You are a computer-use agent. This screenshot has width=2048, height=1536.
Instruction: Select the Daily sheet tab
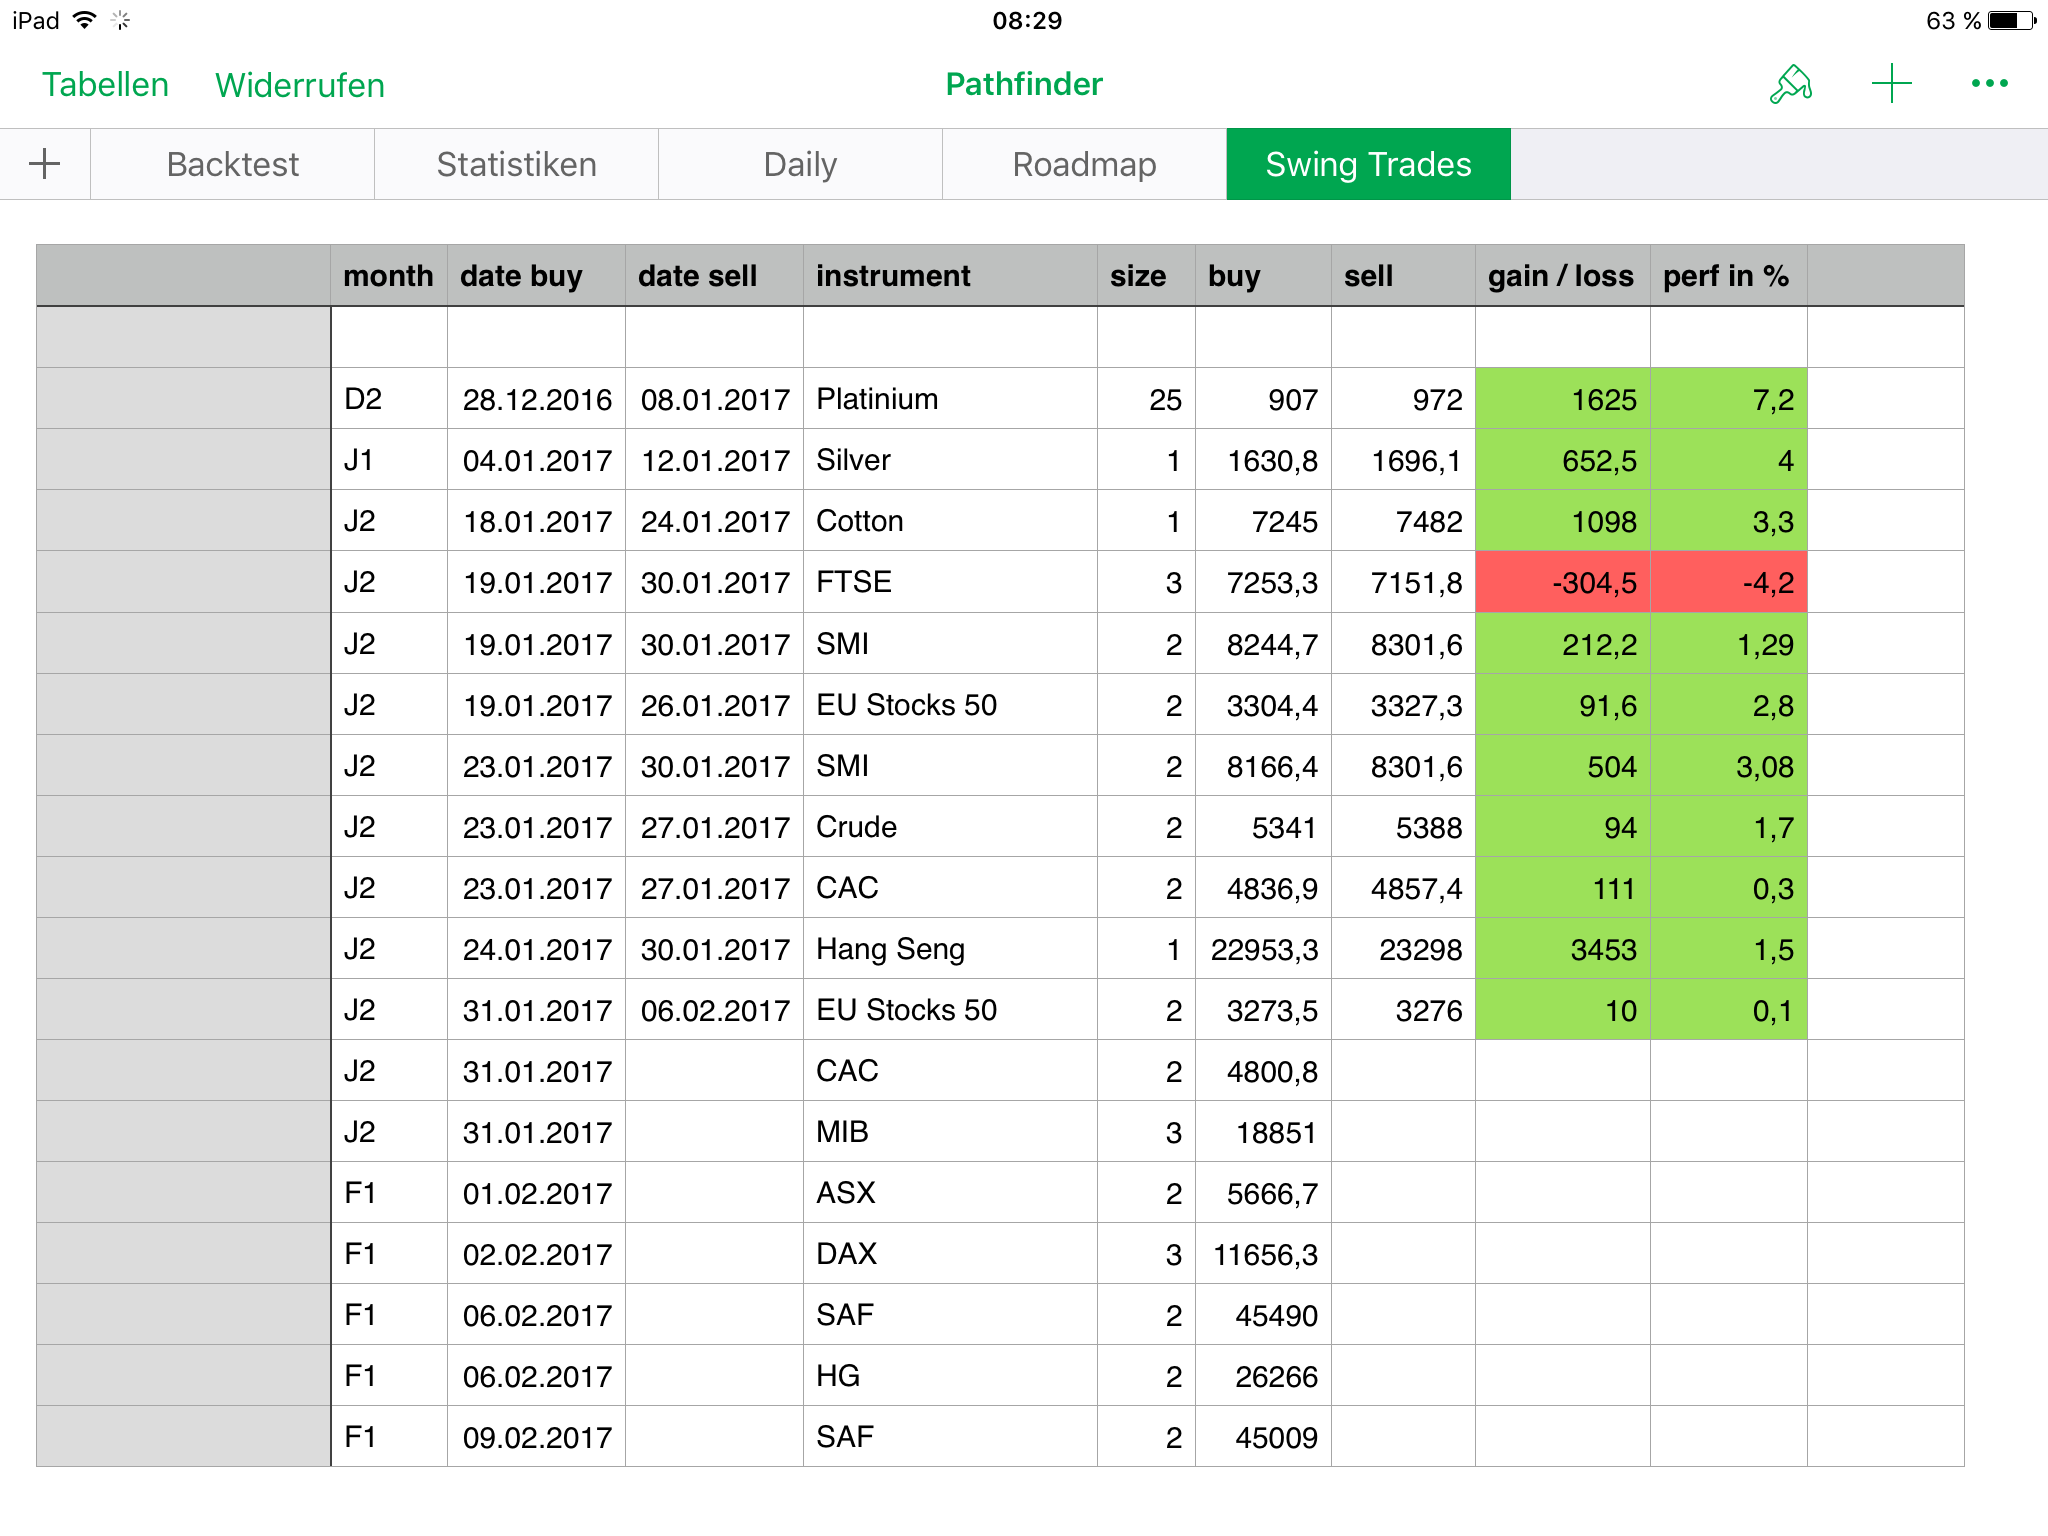[x=800, y=164]
